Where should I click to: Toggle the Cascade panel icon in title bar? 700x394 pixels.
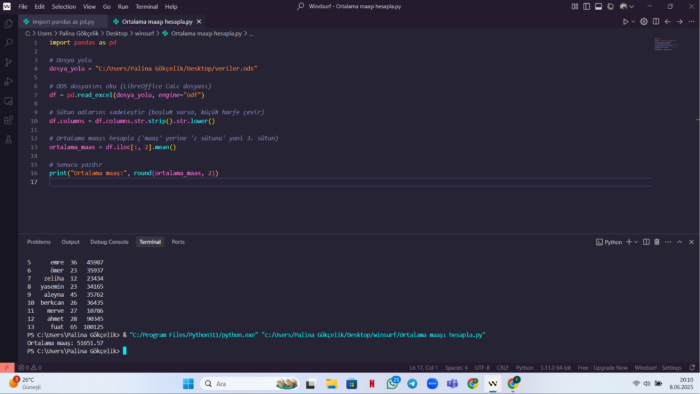pyautogui.click(x=610, y=7)
